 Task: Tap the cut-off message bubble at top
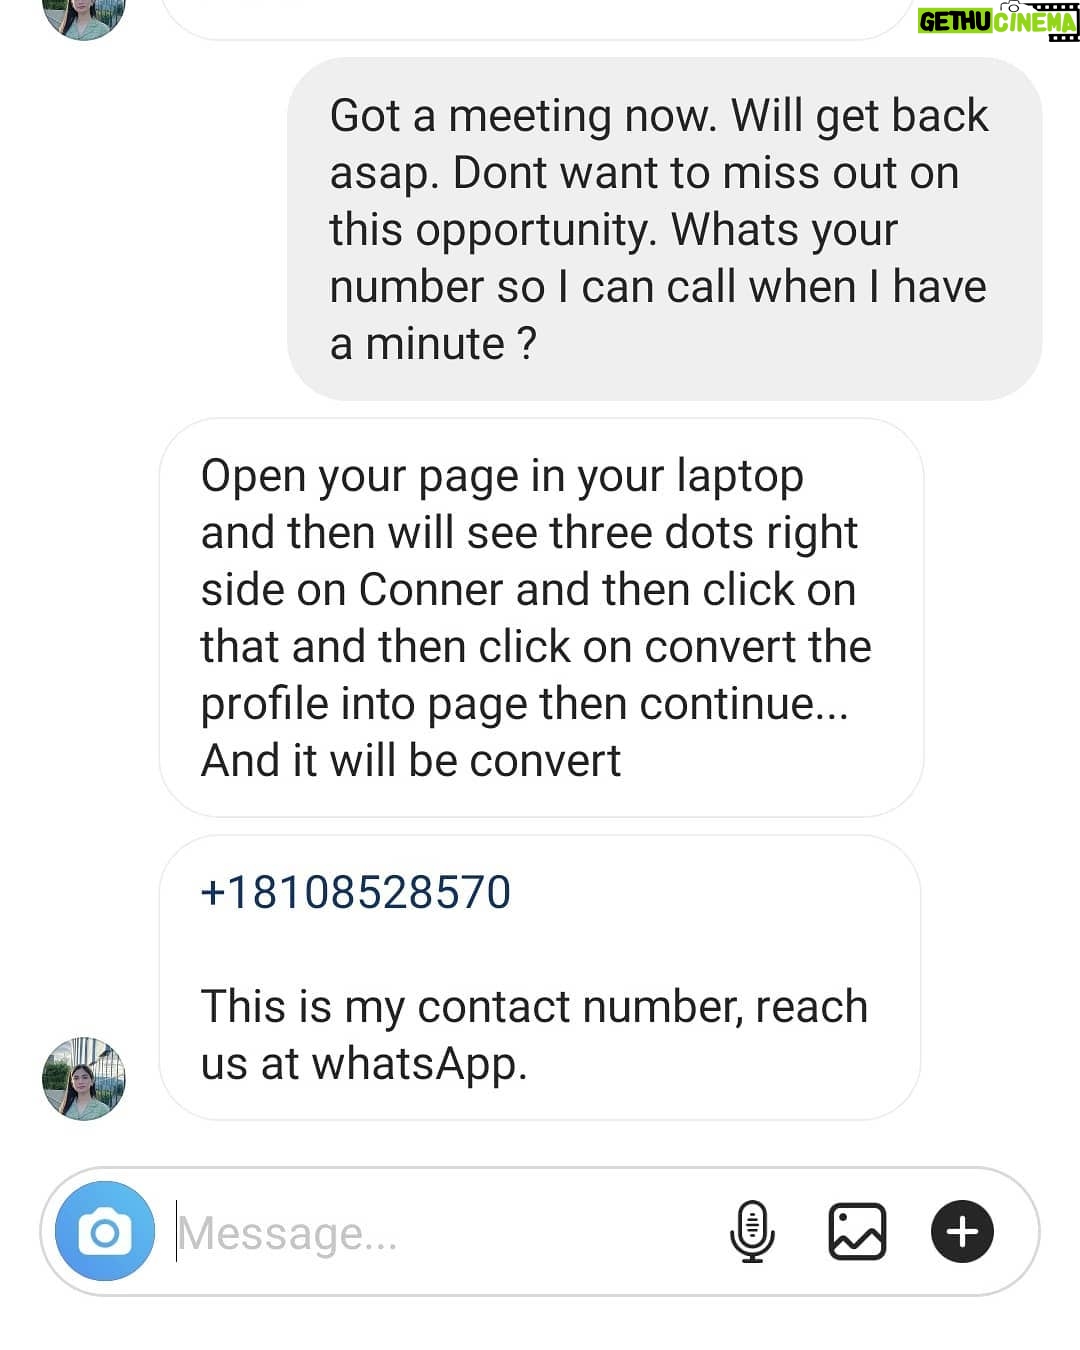tap(535, 18)
